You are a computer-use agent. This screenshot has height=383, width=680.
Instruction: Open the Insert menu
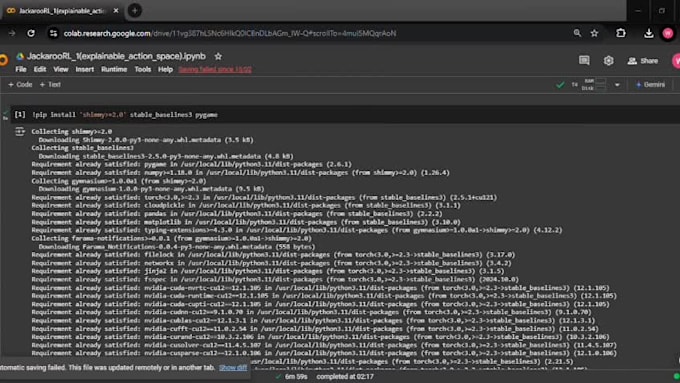pos(85,69)
